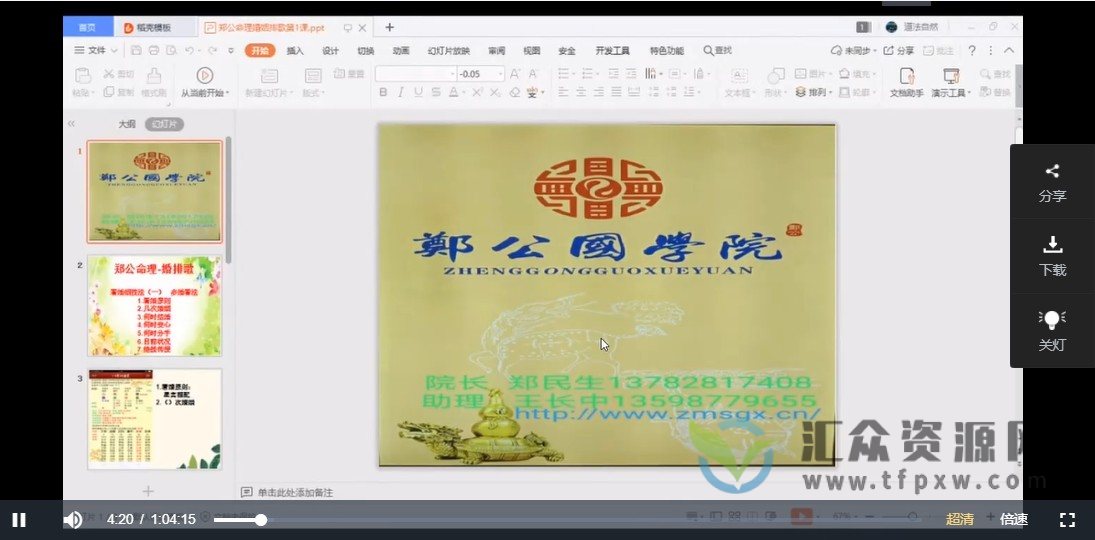Open the 幻灯片放映 ribbon tab

click(x=448, y=50)
